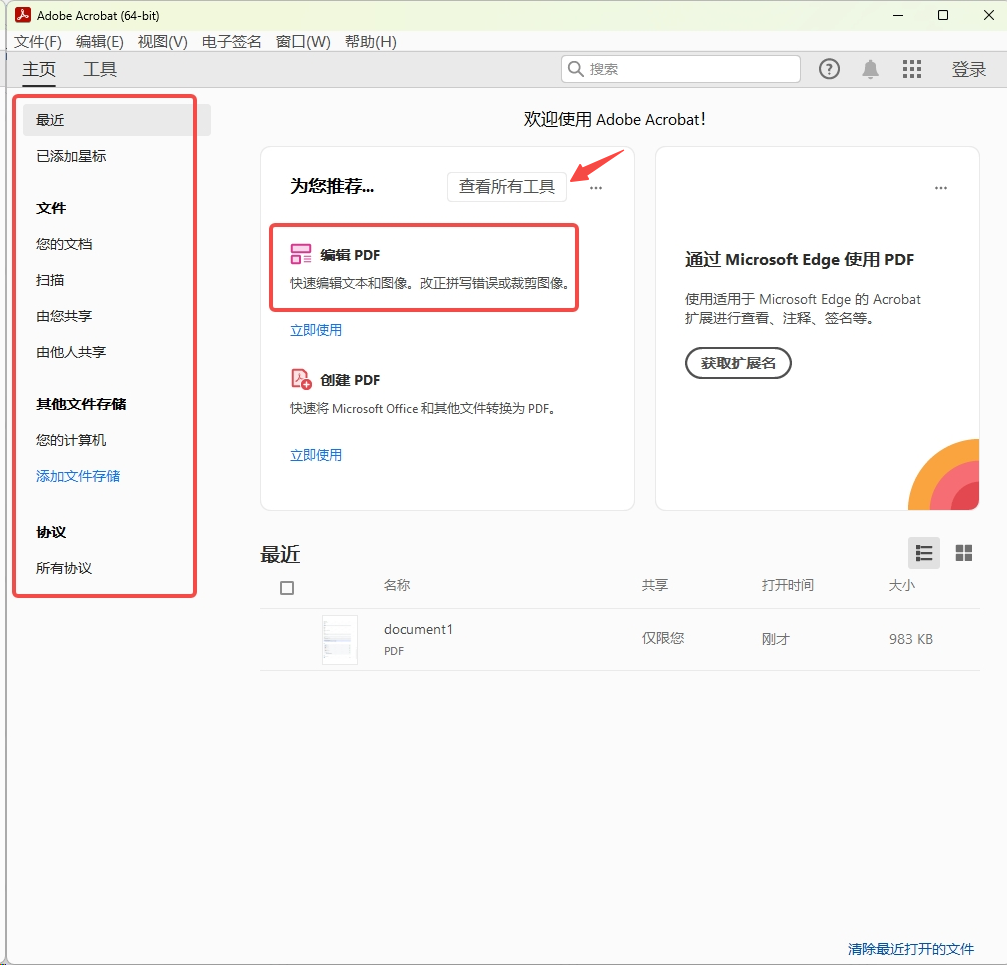Select 已添加星标 in the sidebar
This screenshot has width=1007, height=965.
tap(71, 156)
